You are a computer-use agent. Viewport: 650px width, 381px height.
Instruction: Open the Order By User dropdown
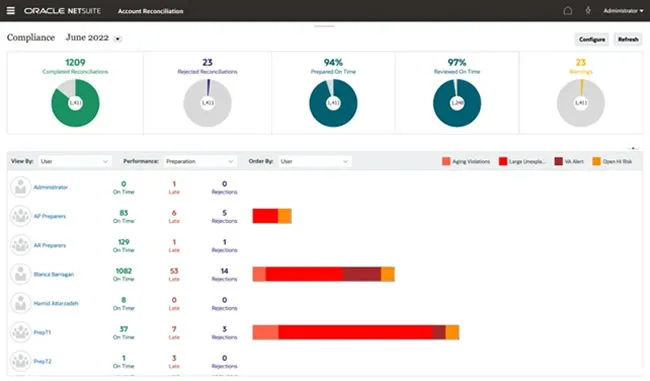(315, 161)
